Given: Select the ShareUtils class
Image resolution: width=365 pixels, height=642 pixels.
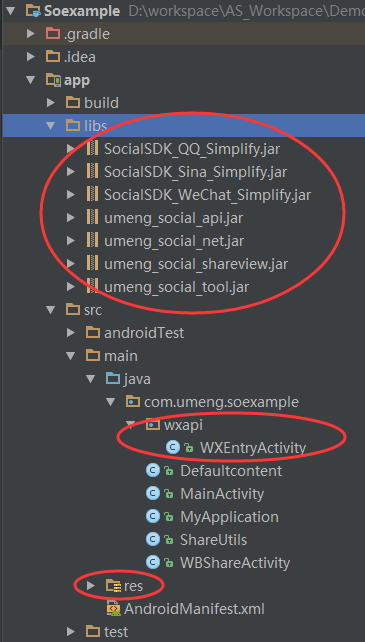Looking at the screenshot, I should click(213, 540).
